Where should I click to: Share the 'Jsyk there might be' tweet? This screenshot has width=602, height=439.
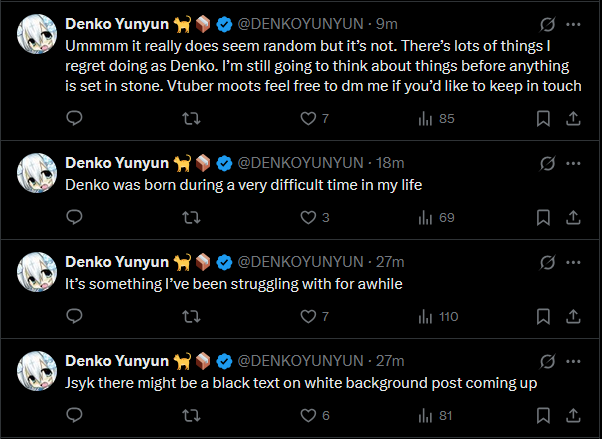click(573, 415)
